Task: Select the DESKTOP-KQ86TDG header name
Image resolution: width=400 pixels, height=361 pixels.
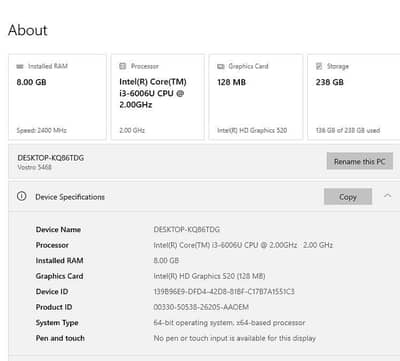Action: pyautogui.click(x=51, y=158)
